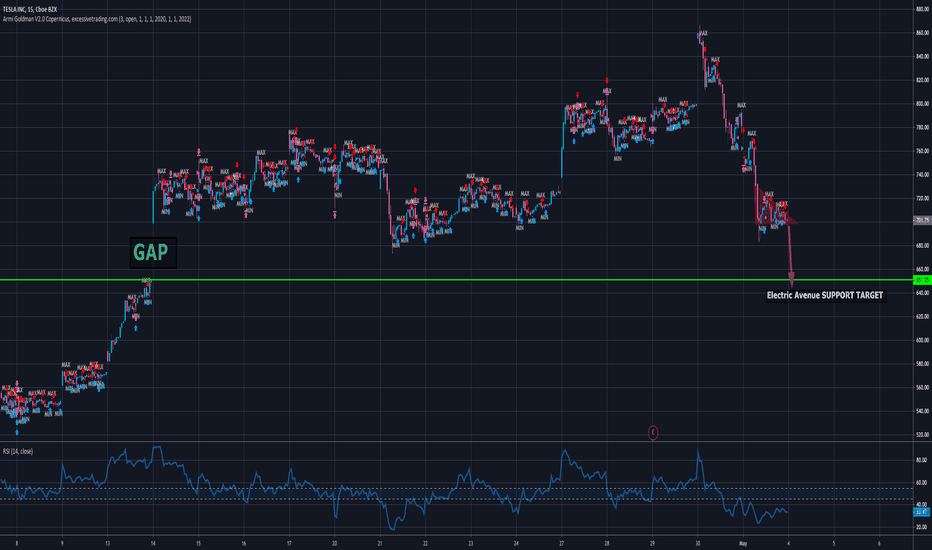
Task: Click the 520.00 price axis label
Action: [922, 435]
